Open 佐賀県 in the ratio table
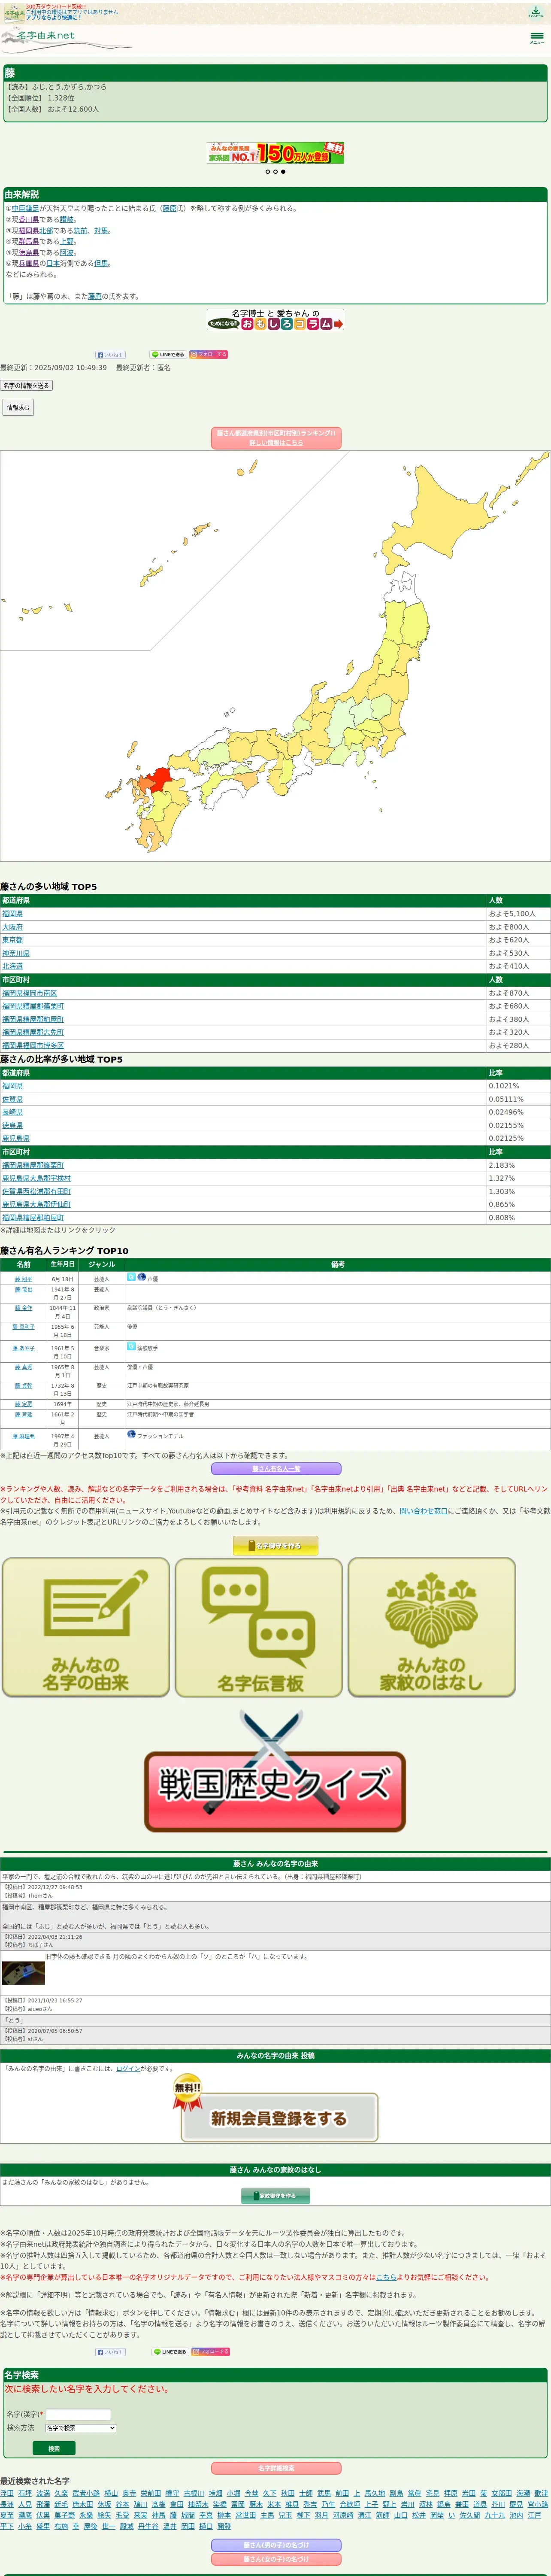 [12, 1099]
